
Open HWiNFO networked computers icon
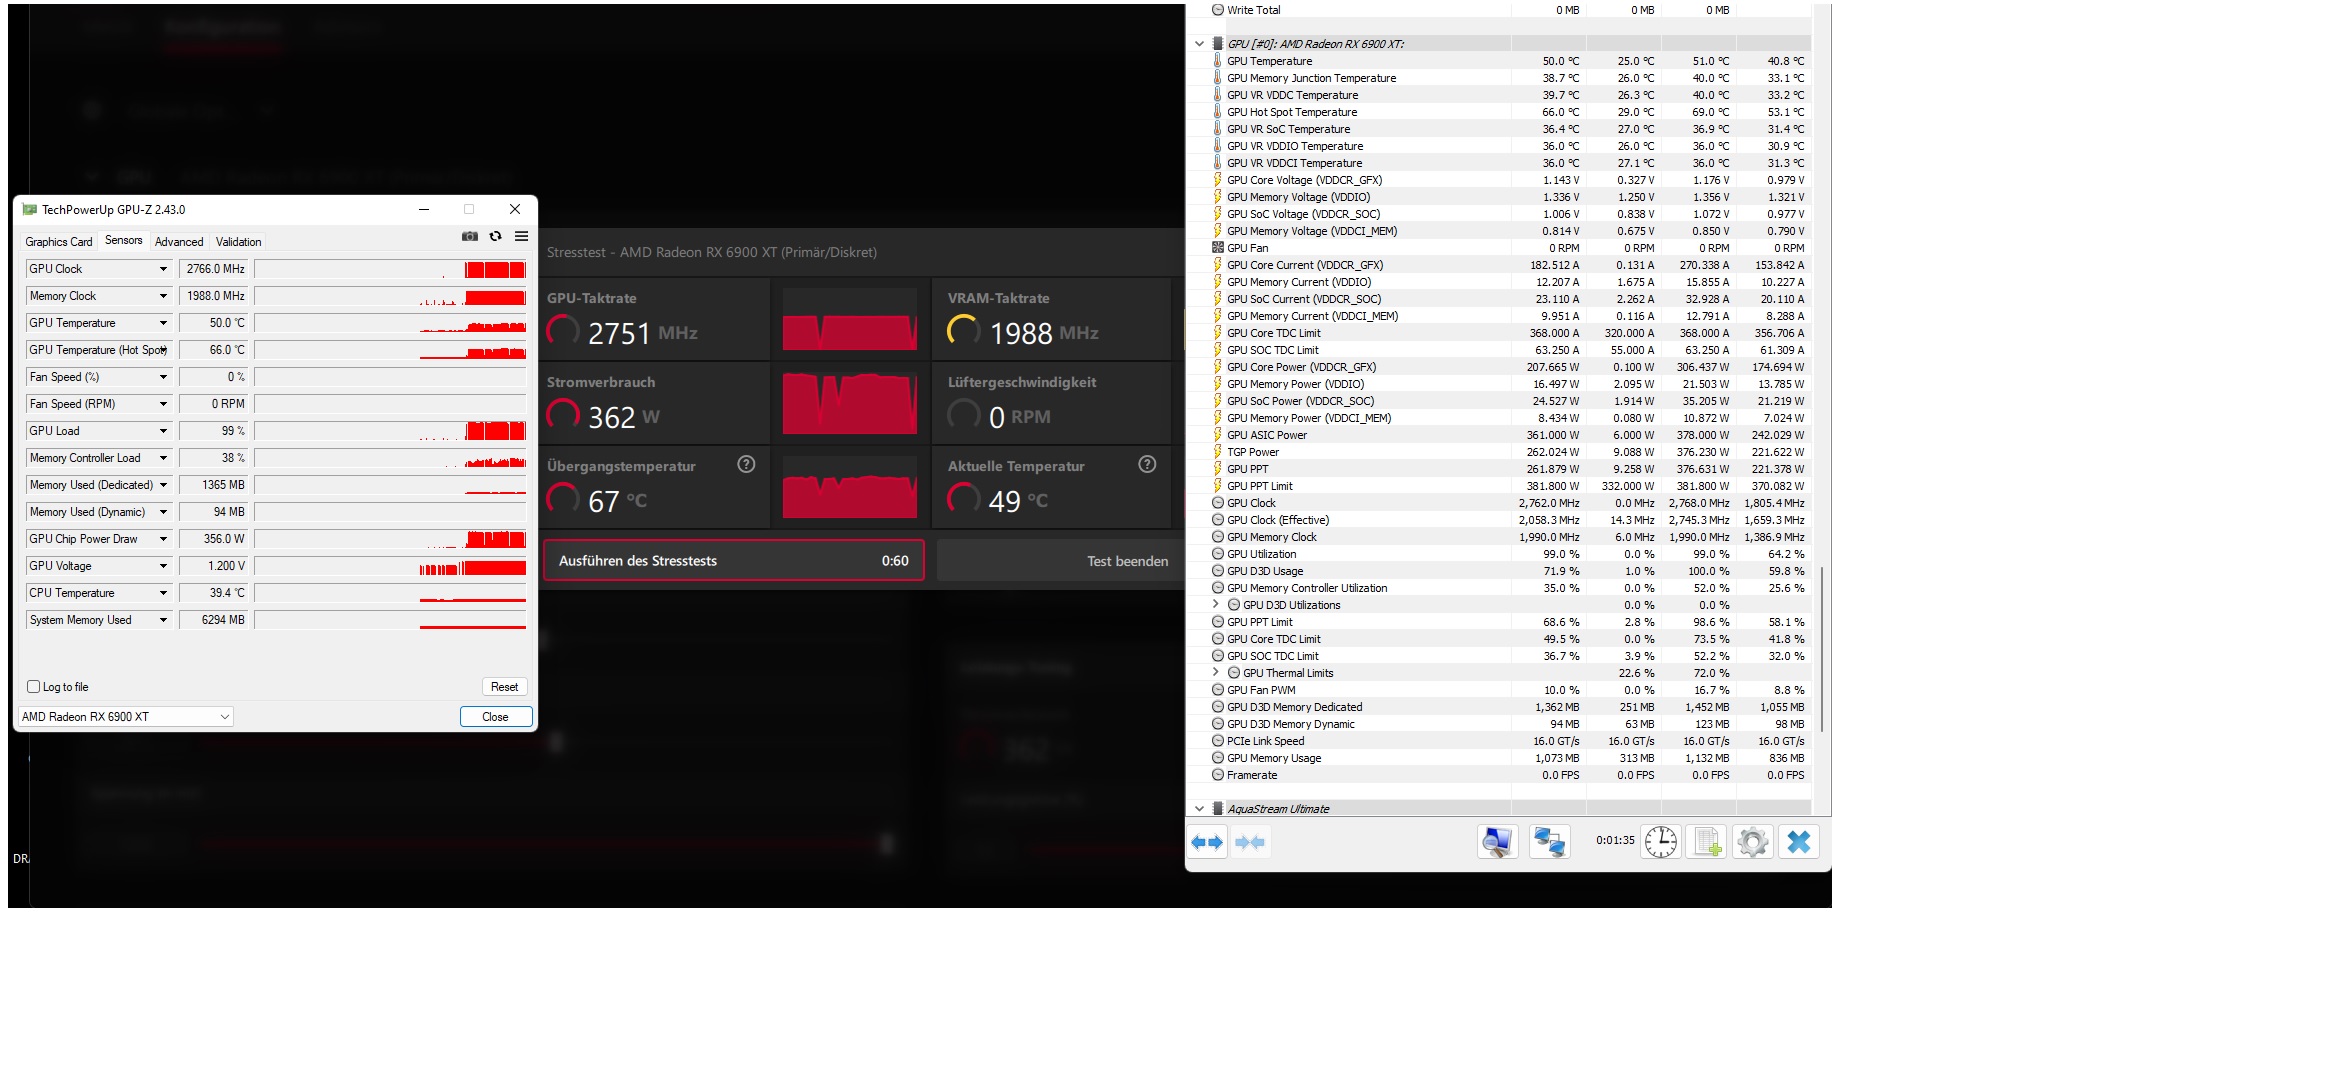(1549, 842)
